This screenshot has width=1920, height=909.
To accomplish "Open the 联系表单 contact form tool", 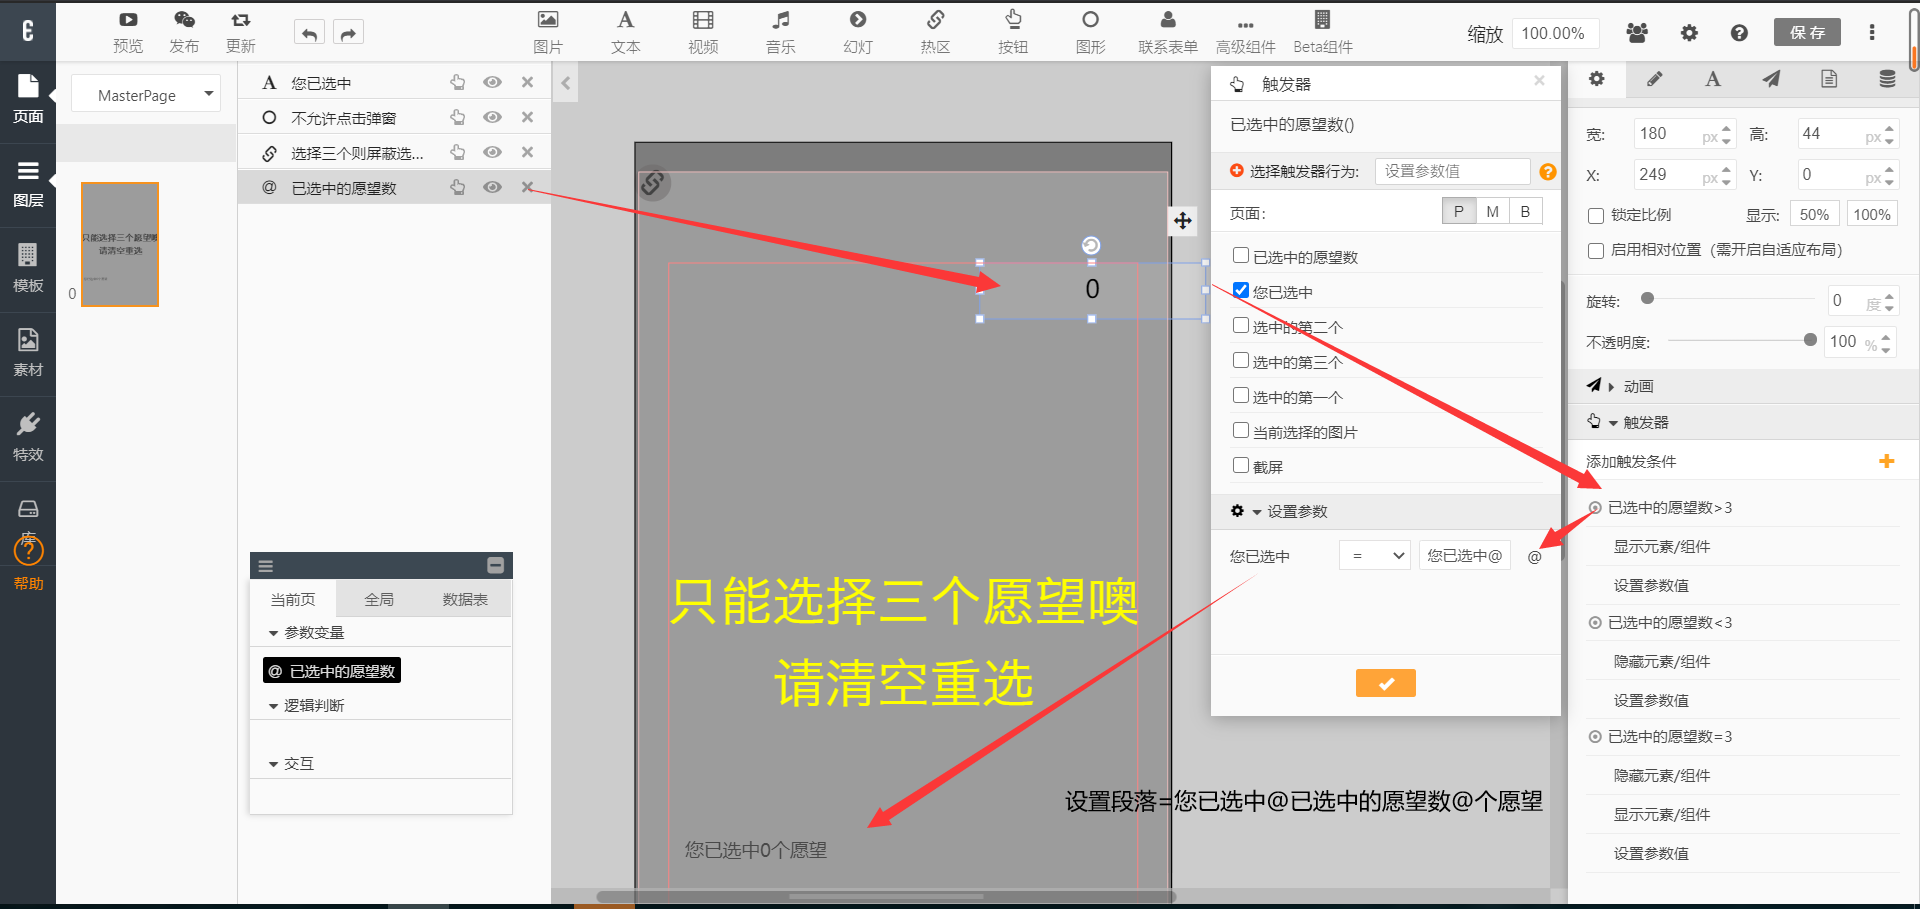I will coord(1167,20).
